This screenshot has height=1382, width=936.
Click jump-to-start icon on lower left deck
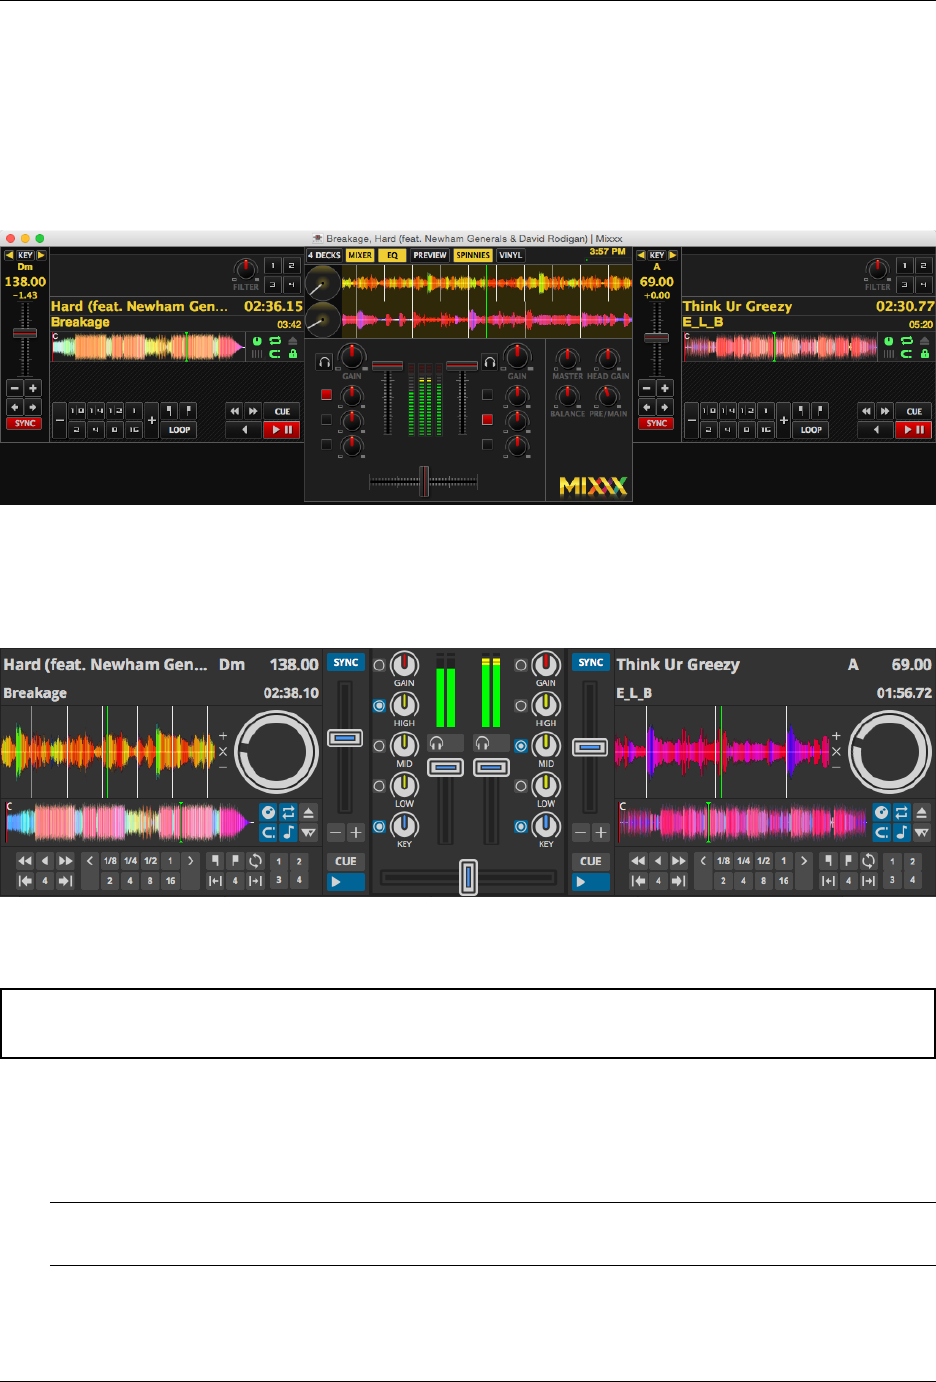[x=25, y=881]
